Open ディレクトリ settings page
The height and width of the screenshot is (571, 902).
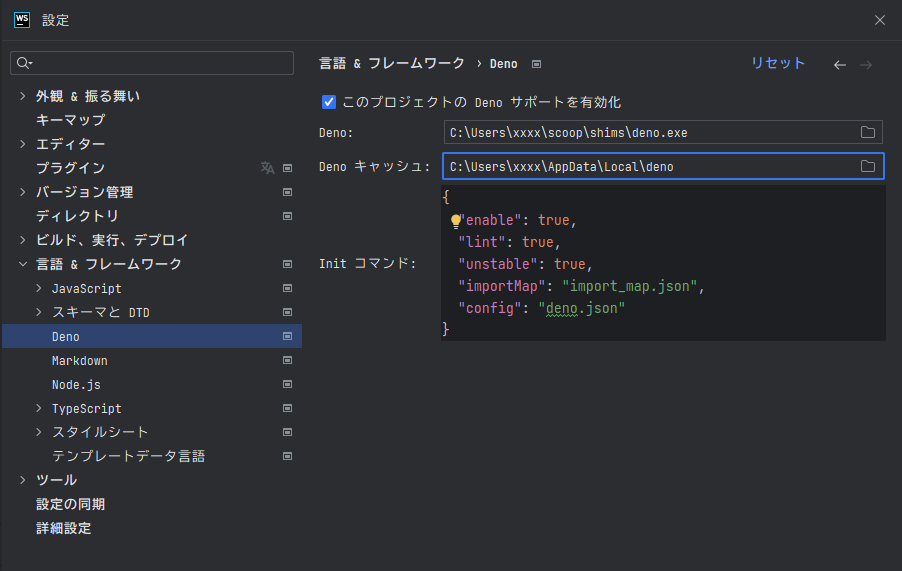(78, 216)
